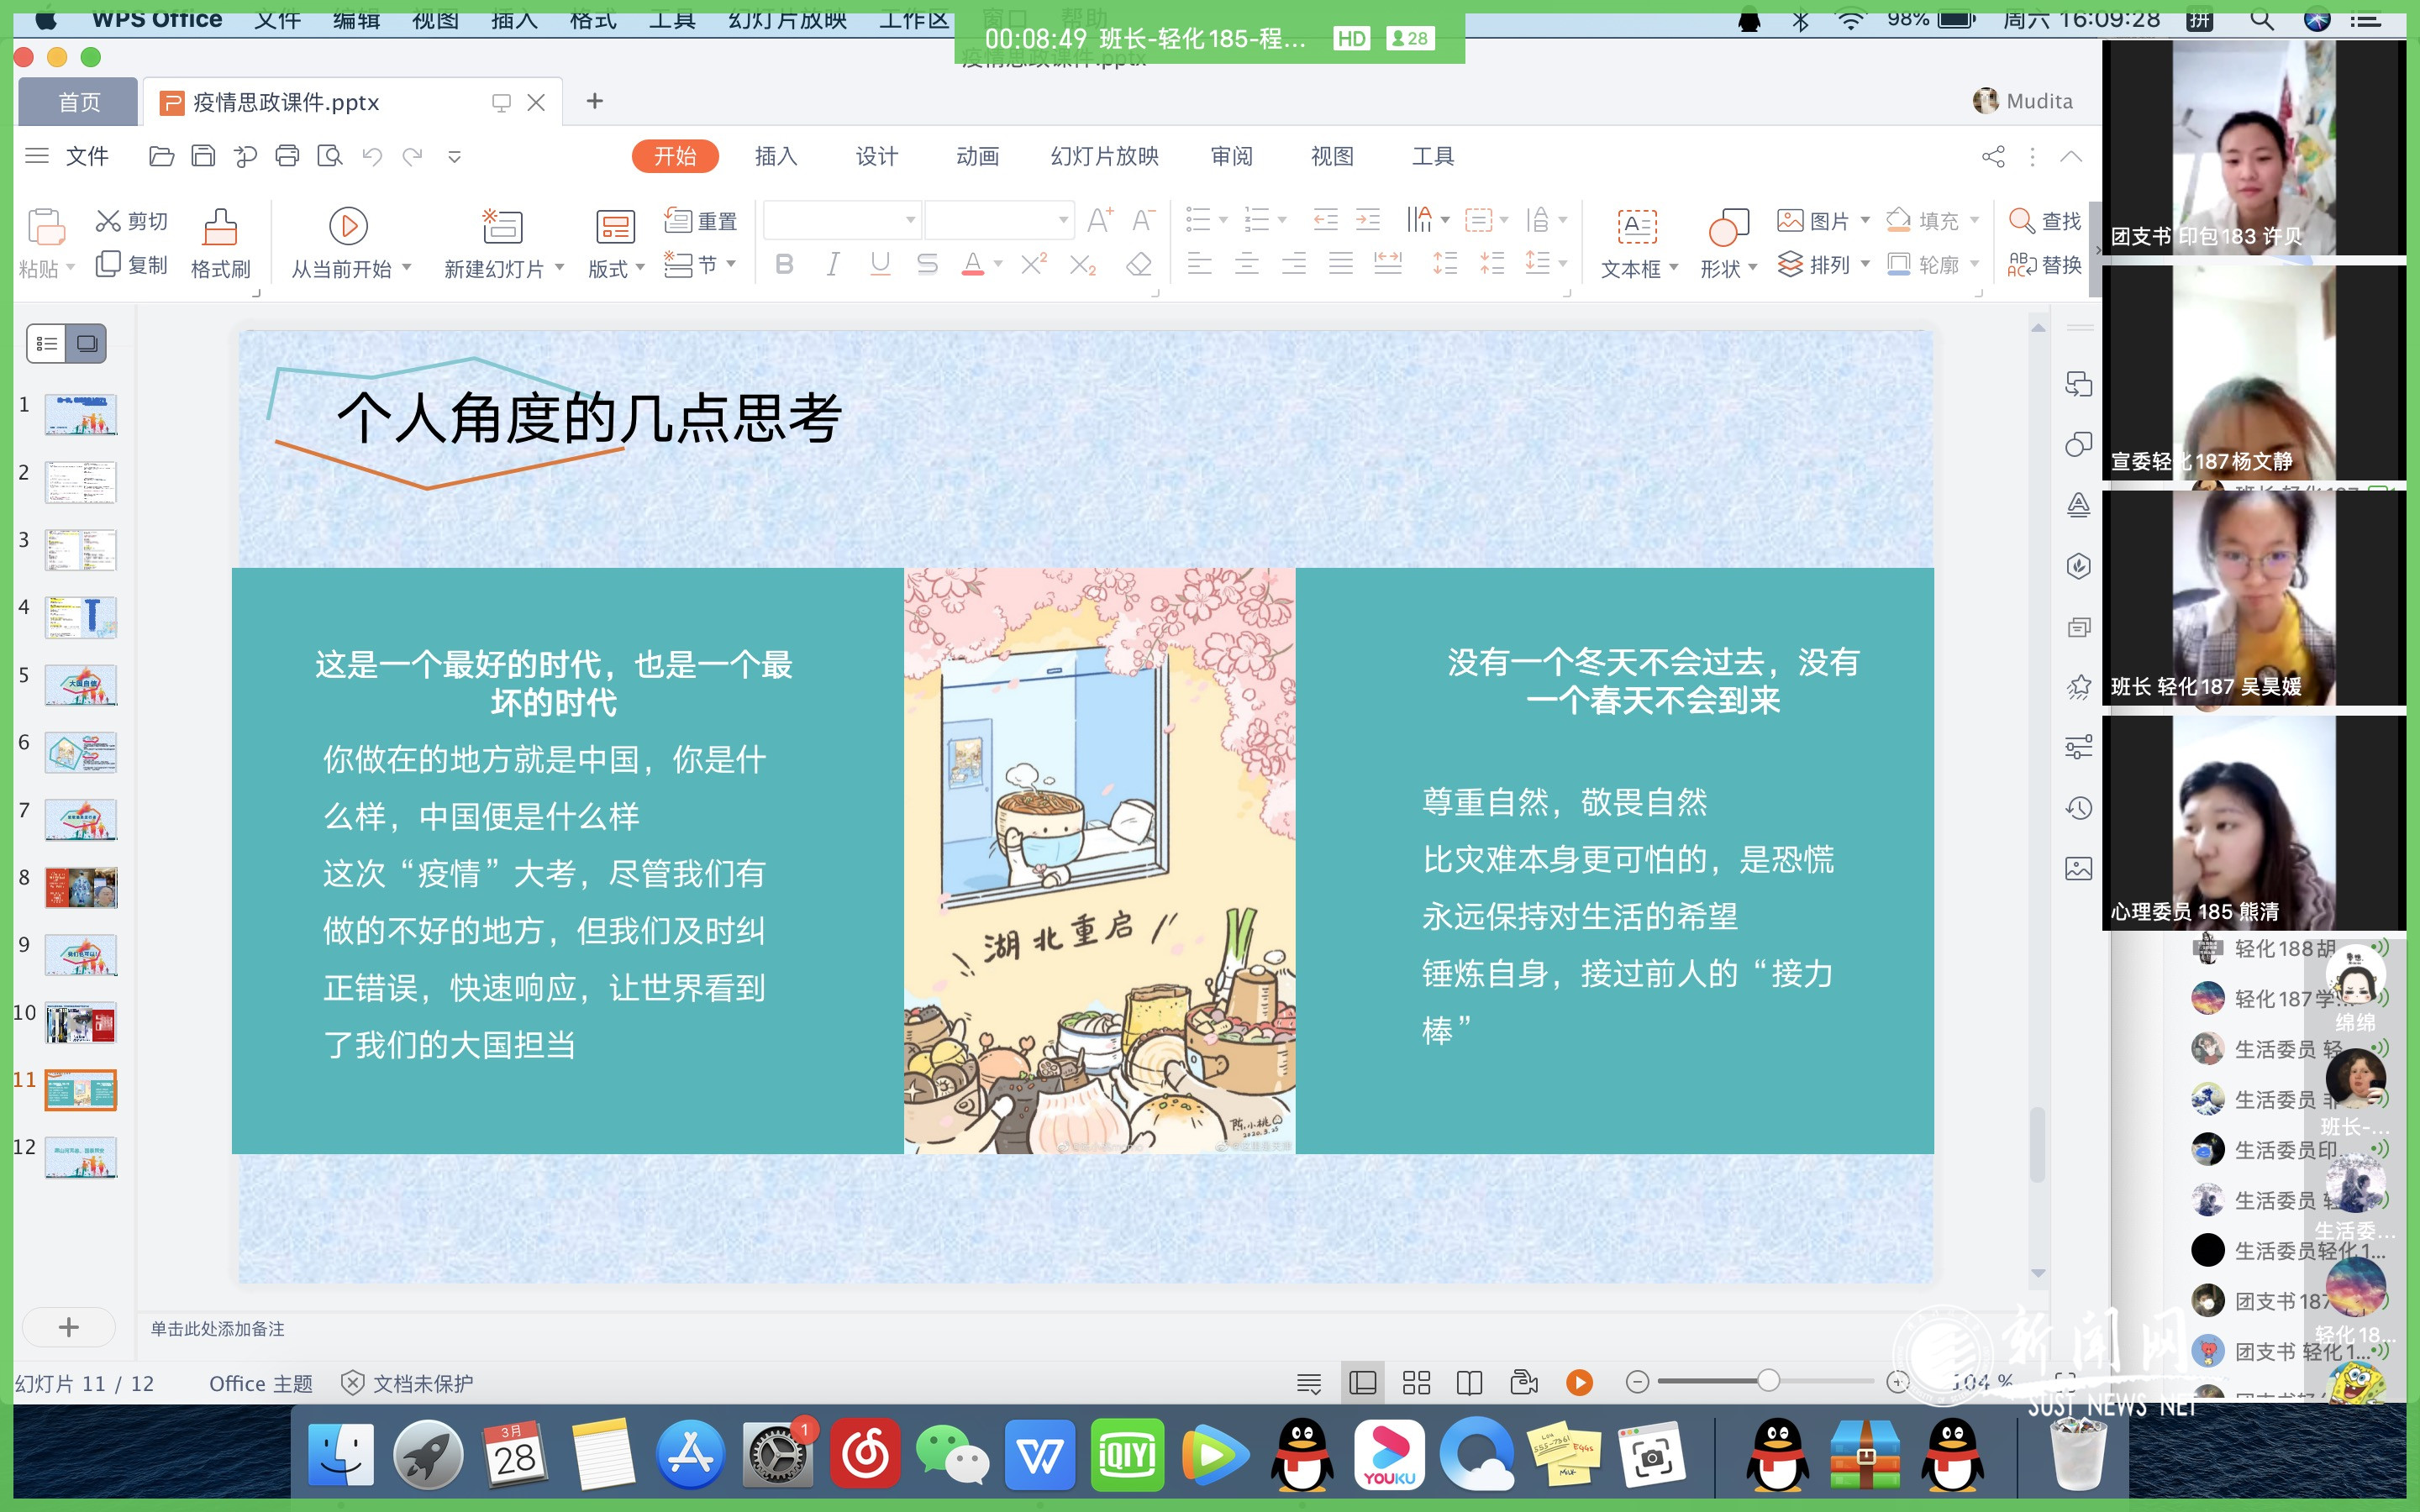Switch to the 动画 ribbon tab
Screen dimensions: 2420x1512
976,156
